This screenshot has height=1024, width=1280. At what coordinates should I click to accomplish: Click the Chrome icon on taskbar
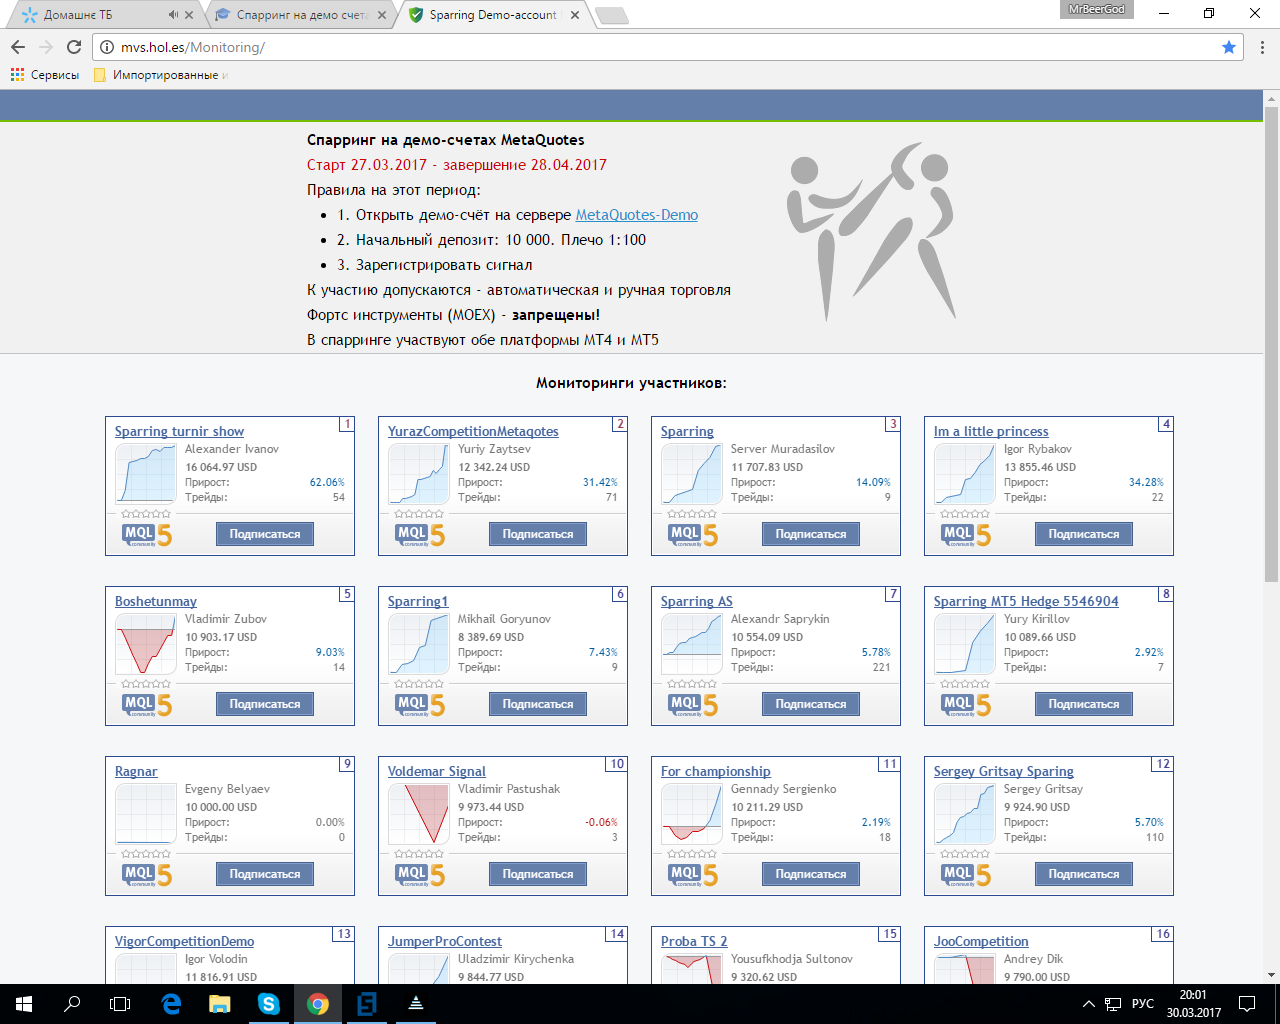318,1004
